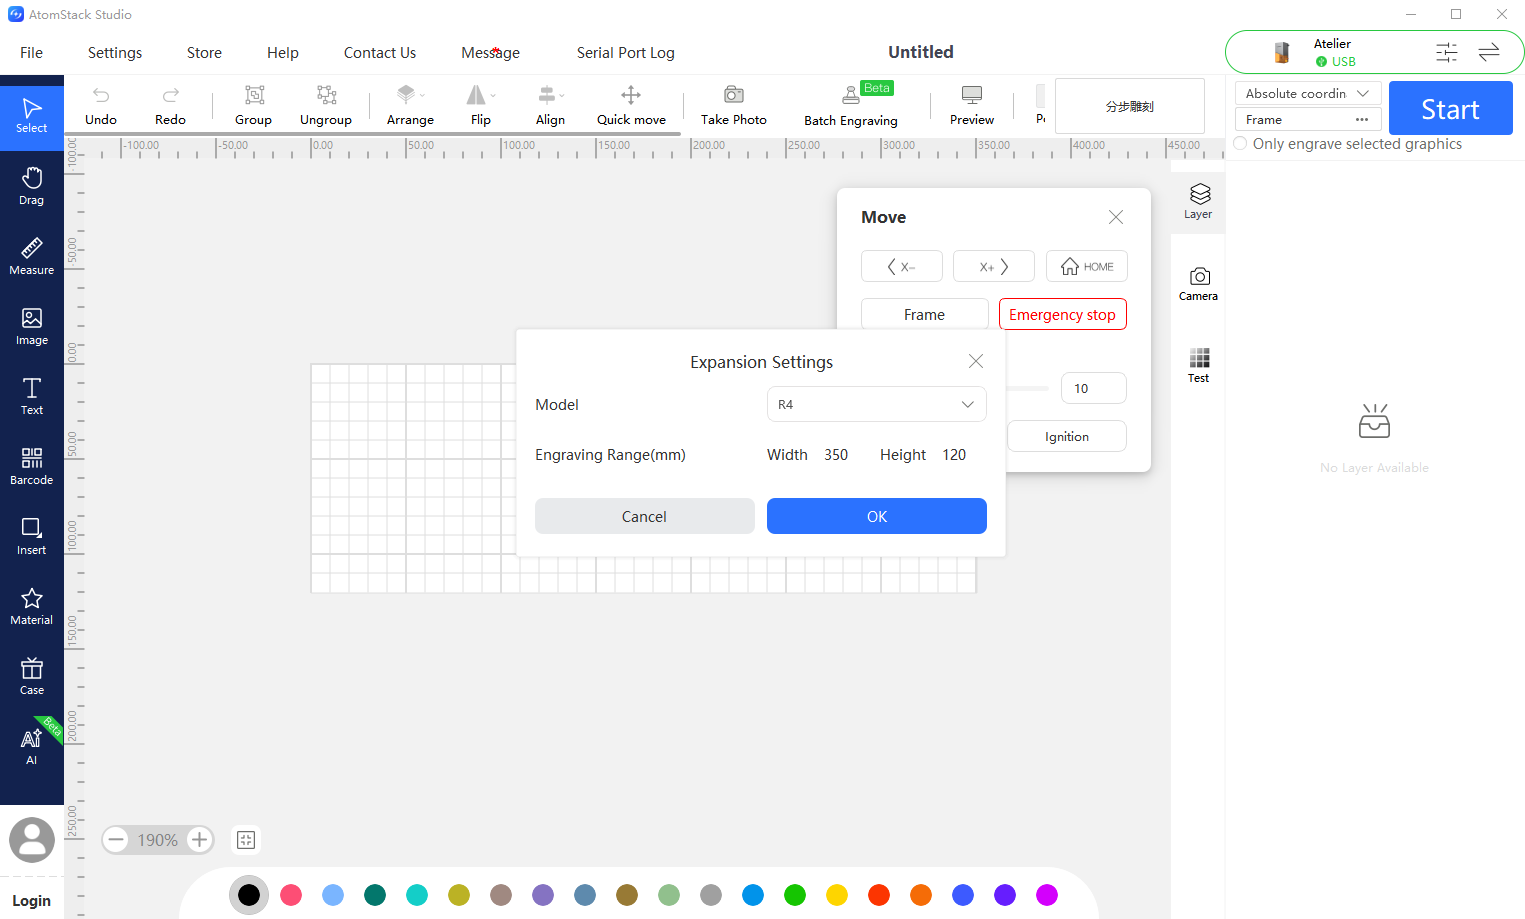Pick the yellow color swatch
The image size is (1525, 919).
(x=837, y=895)
